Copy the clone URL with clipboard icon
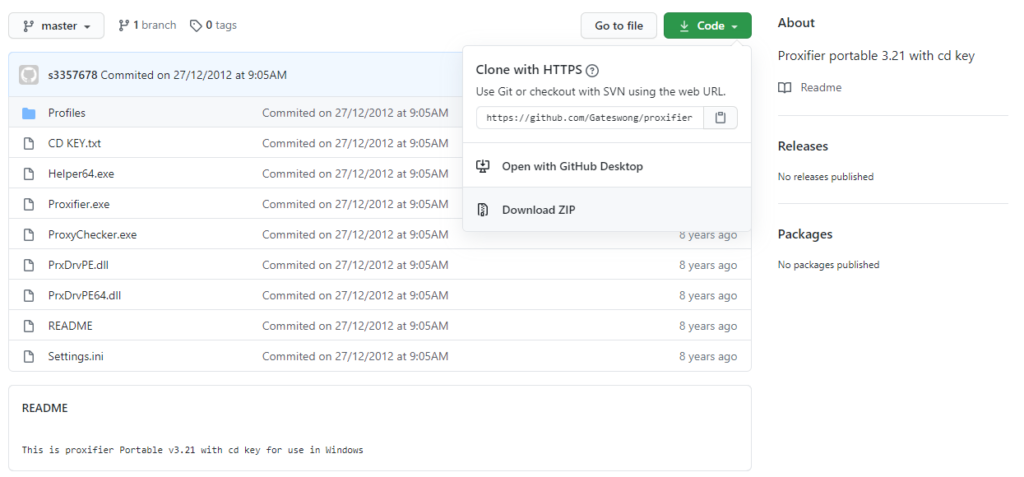 click(x=720, y=118)
